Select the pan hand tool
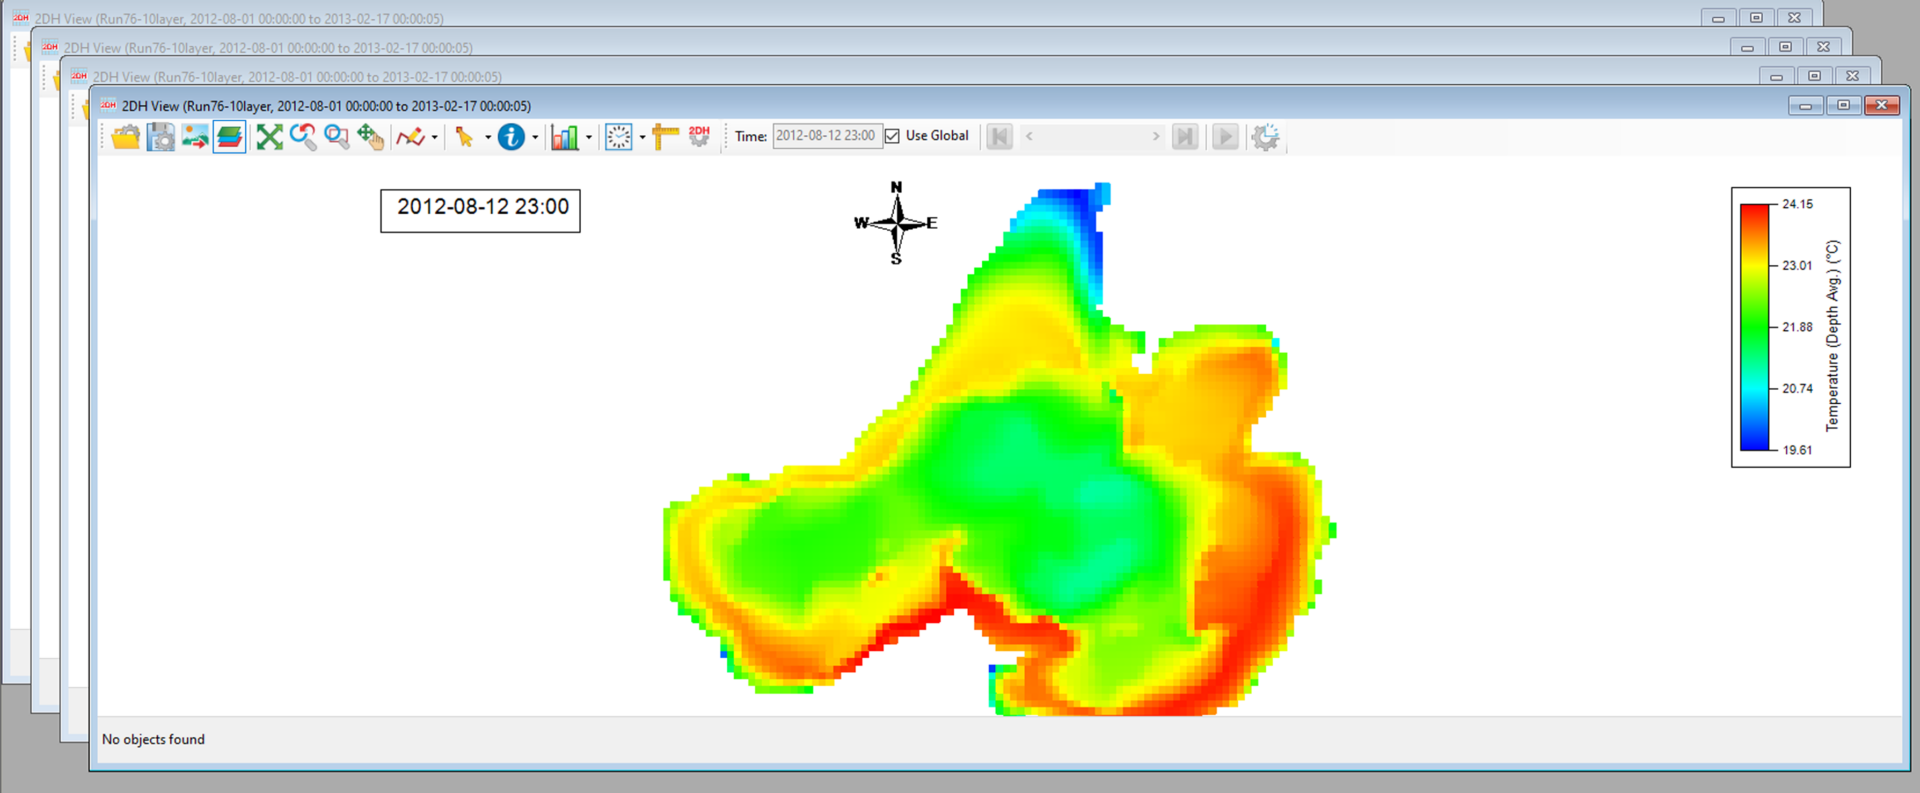Viewport: 1920px width, 793px height. [371, 137]
